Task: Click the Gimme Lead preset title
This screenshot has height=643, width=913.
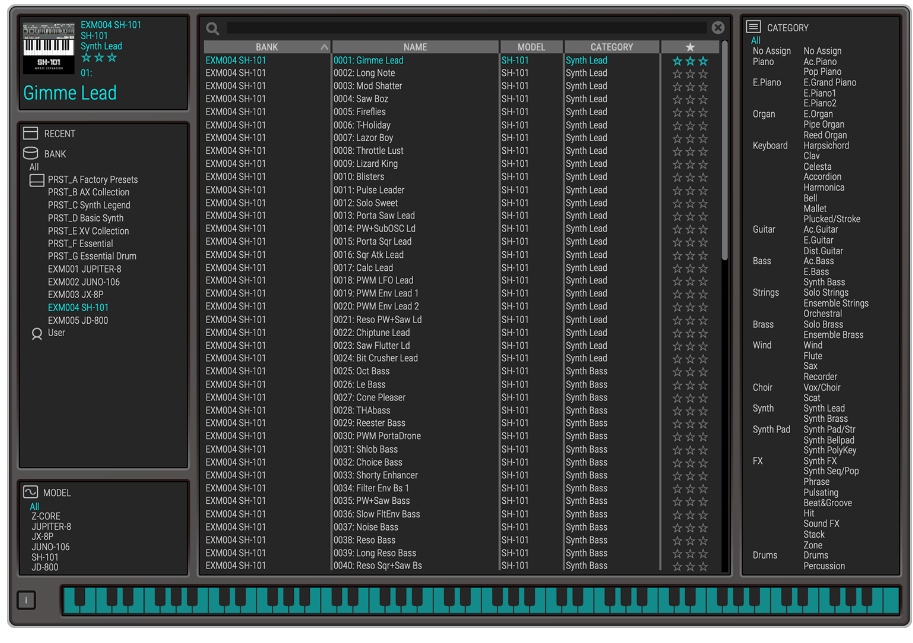Action: coord(70,93)
